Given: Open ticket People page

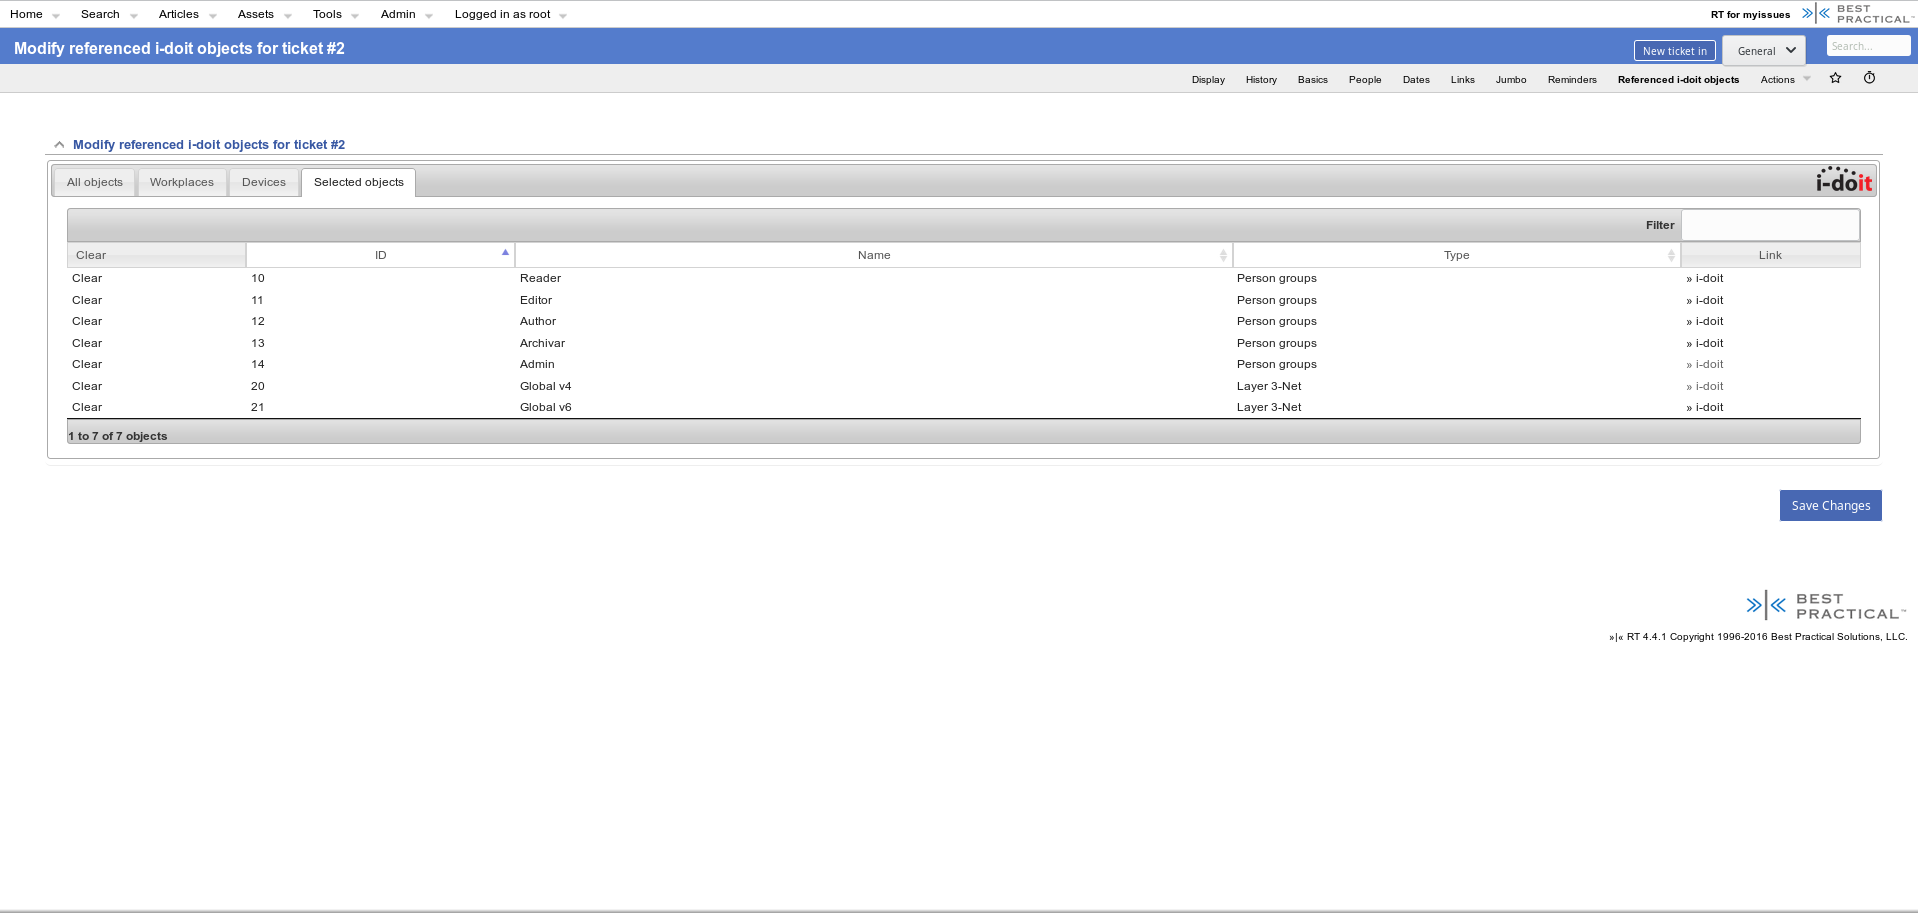Looking at the screenshot, I should (1365, 80).
